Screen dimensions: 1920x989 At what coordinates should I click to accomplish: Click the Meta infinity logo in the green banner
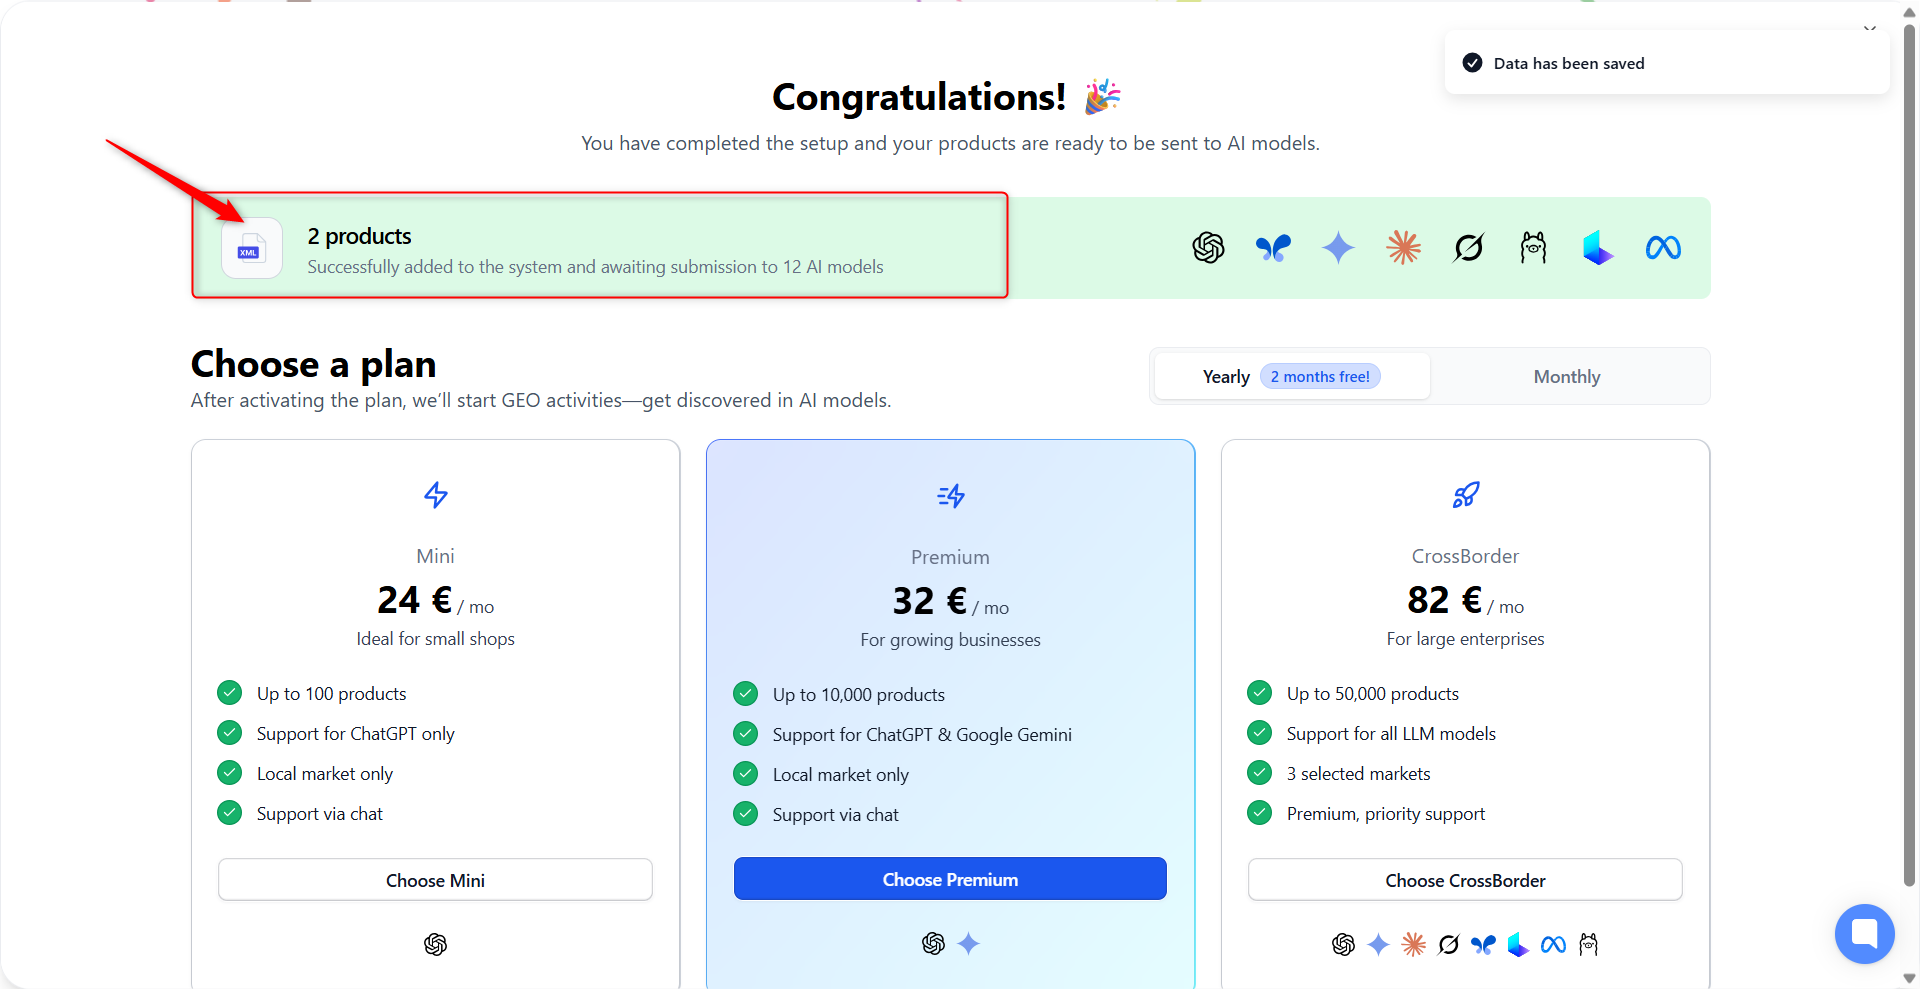coord(1663,247)
